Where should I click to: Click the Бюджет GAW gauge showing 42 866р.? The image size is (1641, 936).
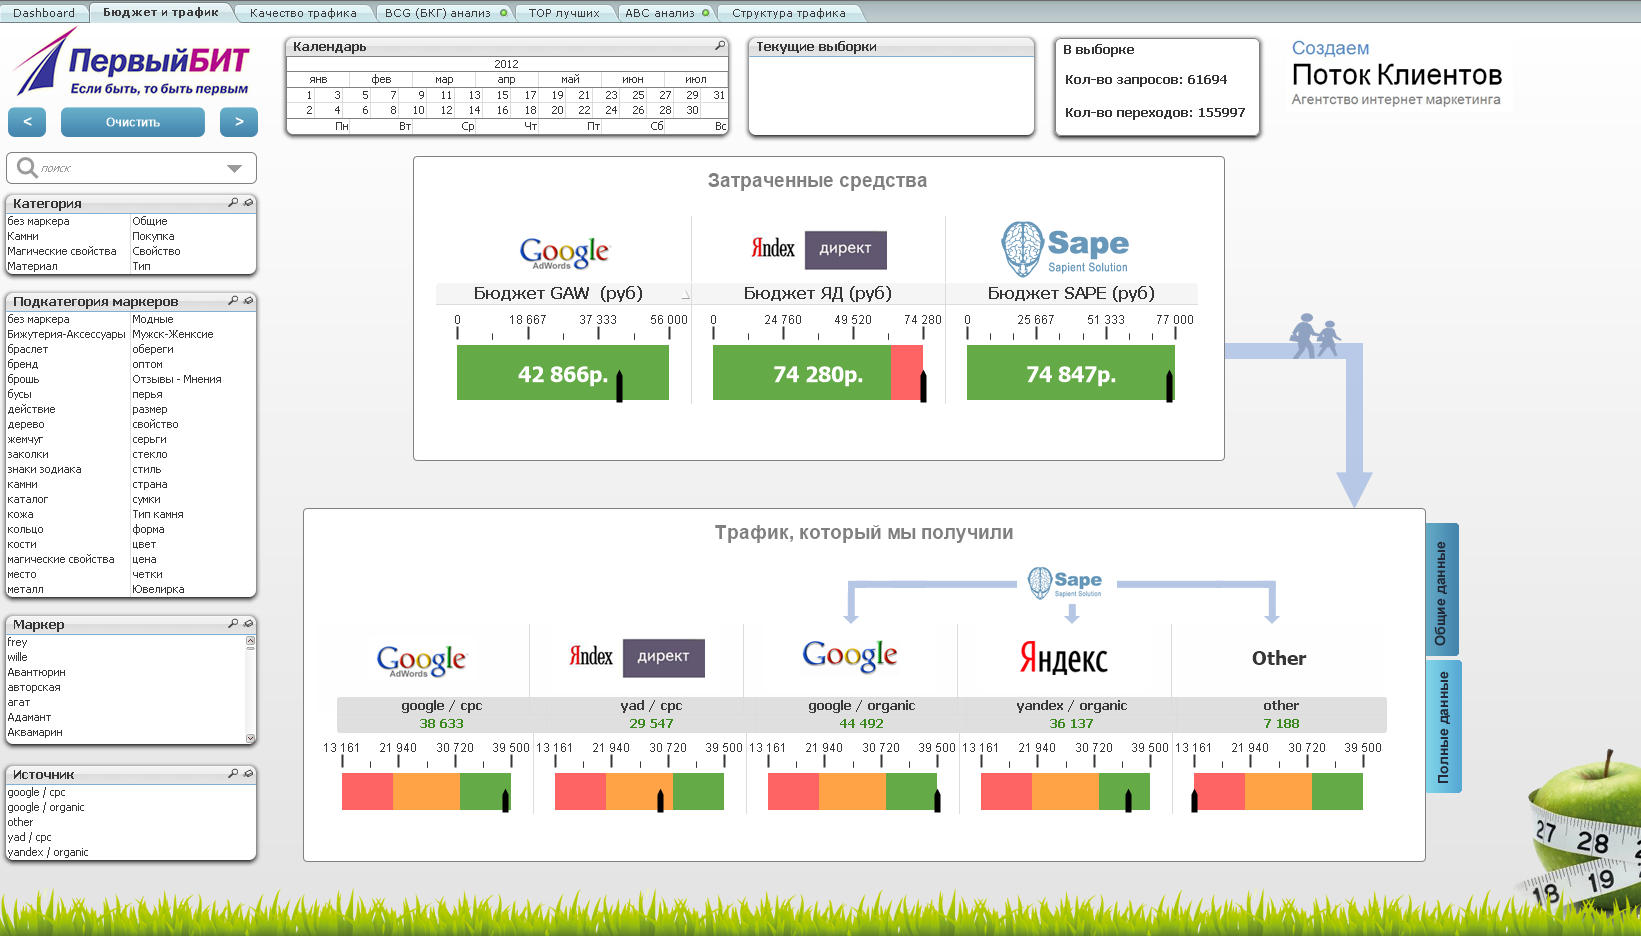click(563, 373)
